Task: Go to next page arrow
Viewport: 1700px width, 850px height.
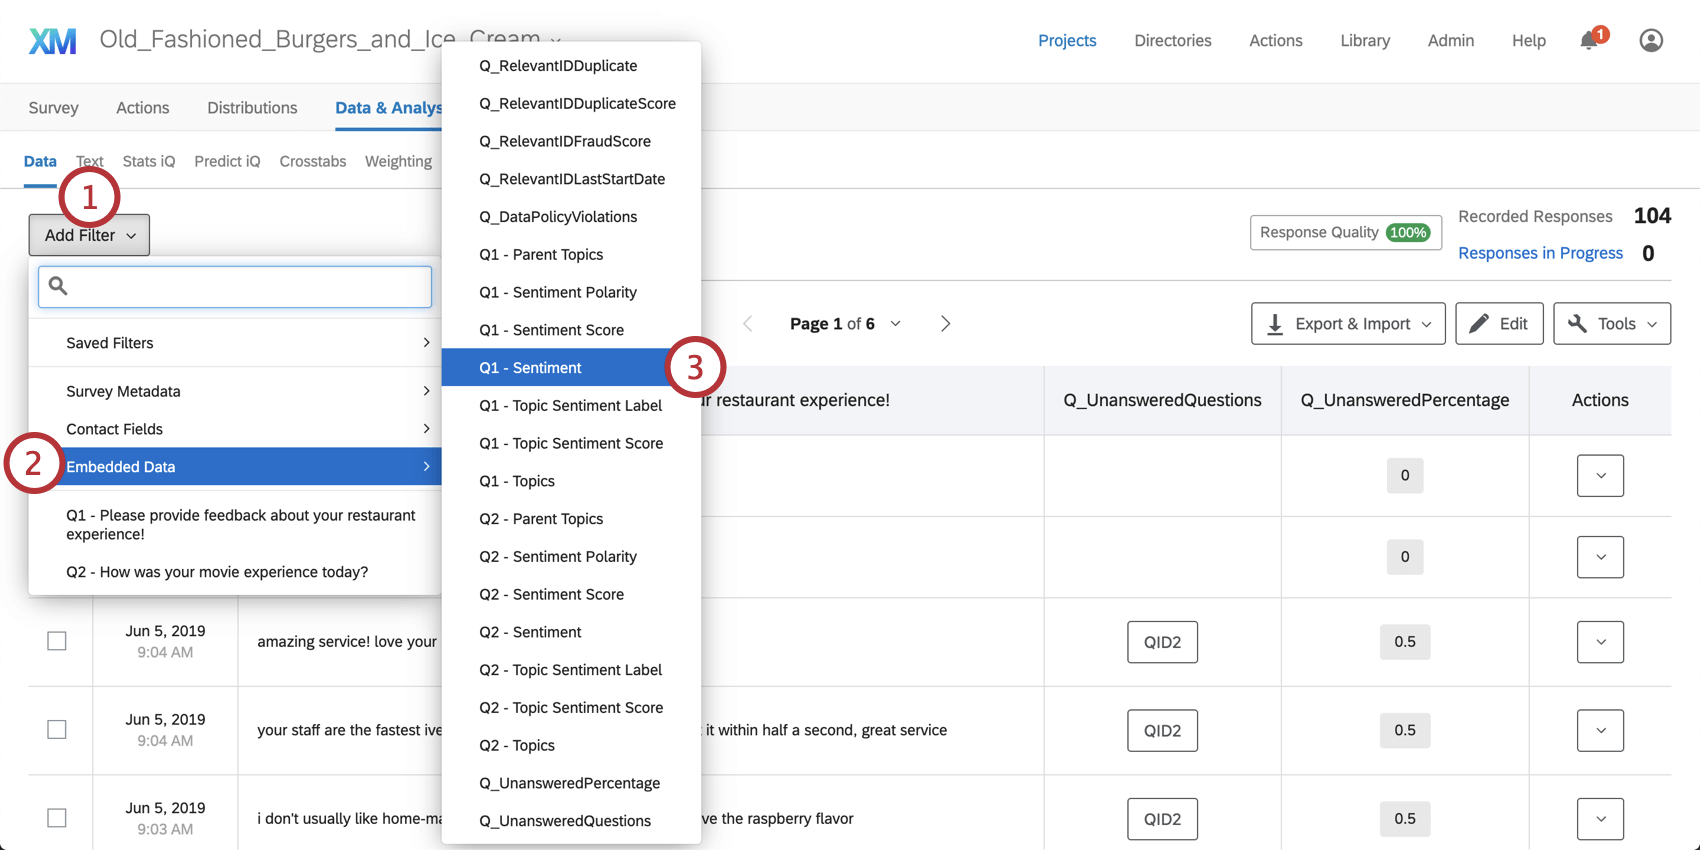Action: [945, 324]
